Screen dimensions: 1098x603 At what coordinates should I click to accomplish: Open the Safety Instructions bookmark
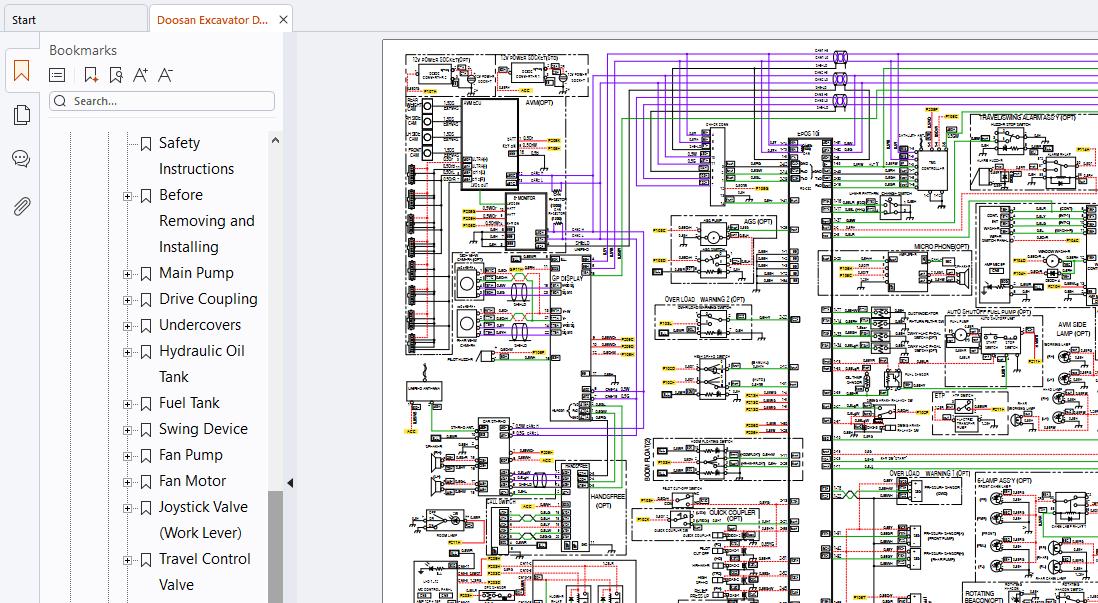(196, 155)
